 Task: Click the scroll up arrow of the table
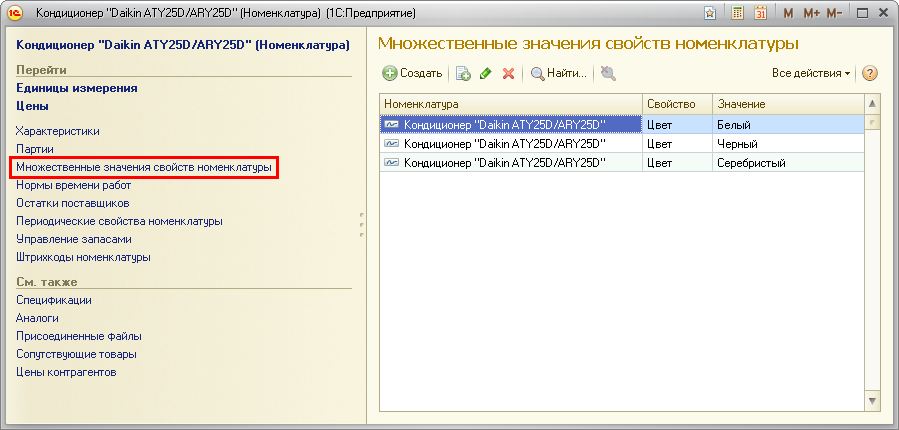[x=872, y=104]
